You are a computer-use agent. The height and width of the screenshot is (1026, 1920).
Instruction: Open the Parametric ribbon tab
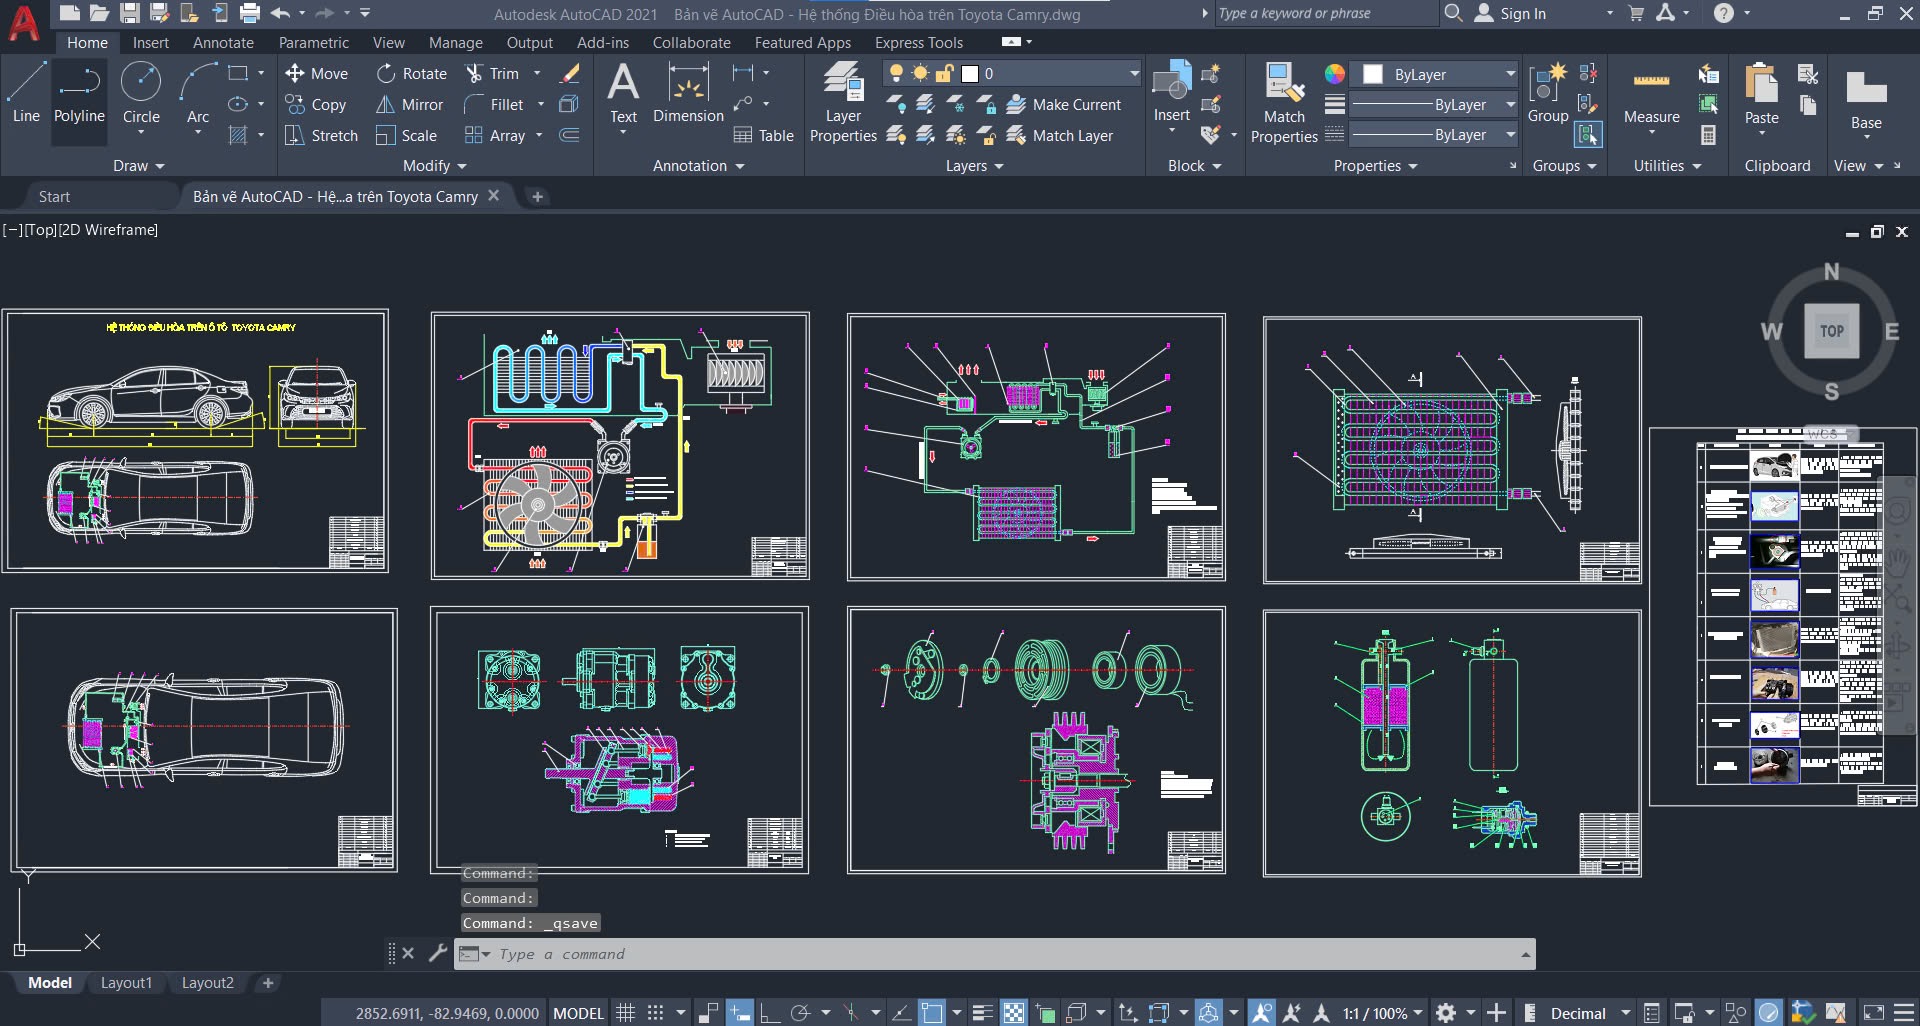(x=313, y=42)
